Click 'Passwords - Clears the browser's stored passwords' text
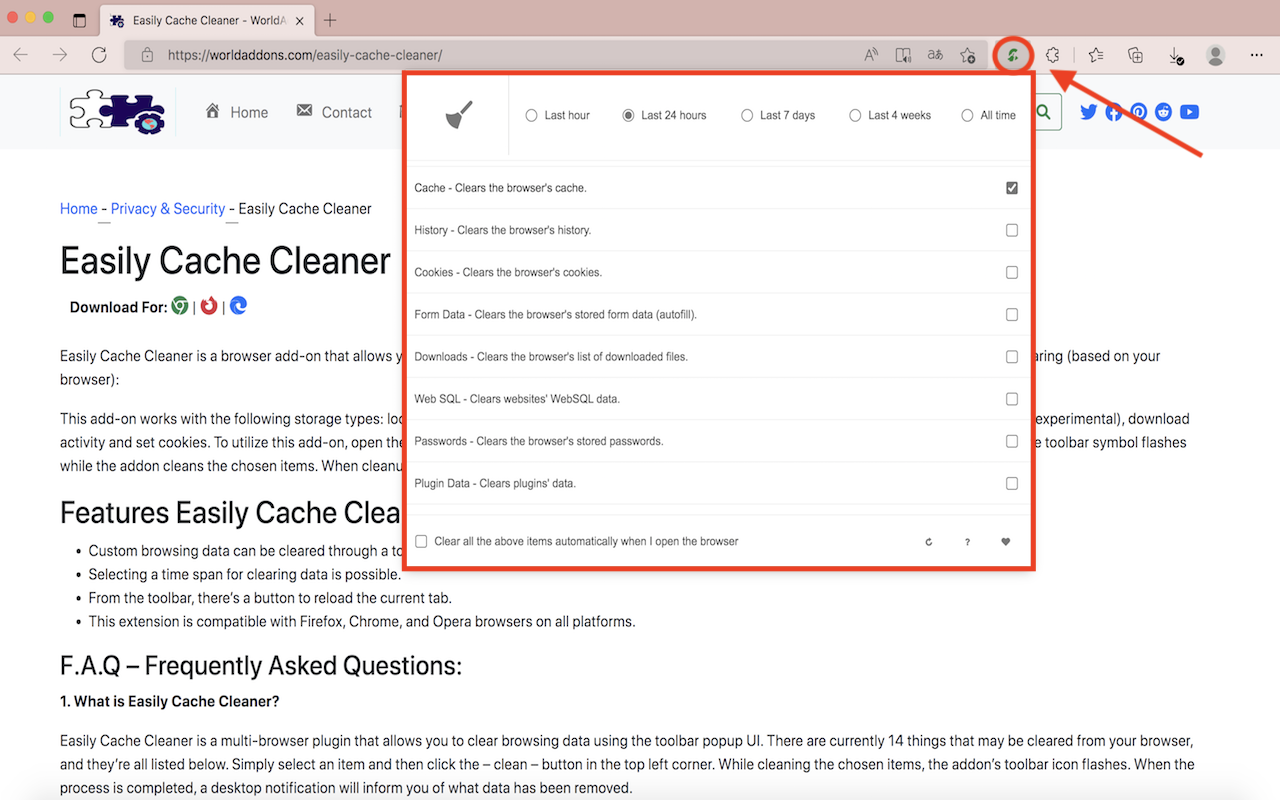1280x800 pixels. (x=539, y=441)
